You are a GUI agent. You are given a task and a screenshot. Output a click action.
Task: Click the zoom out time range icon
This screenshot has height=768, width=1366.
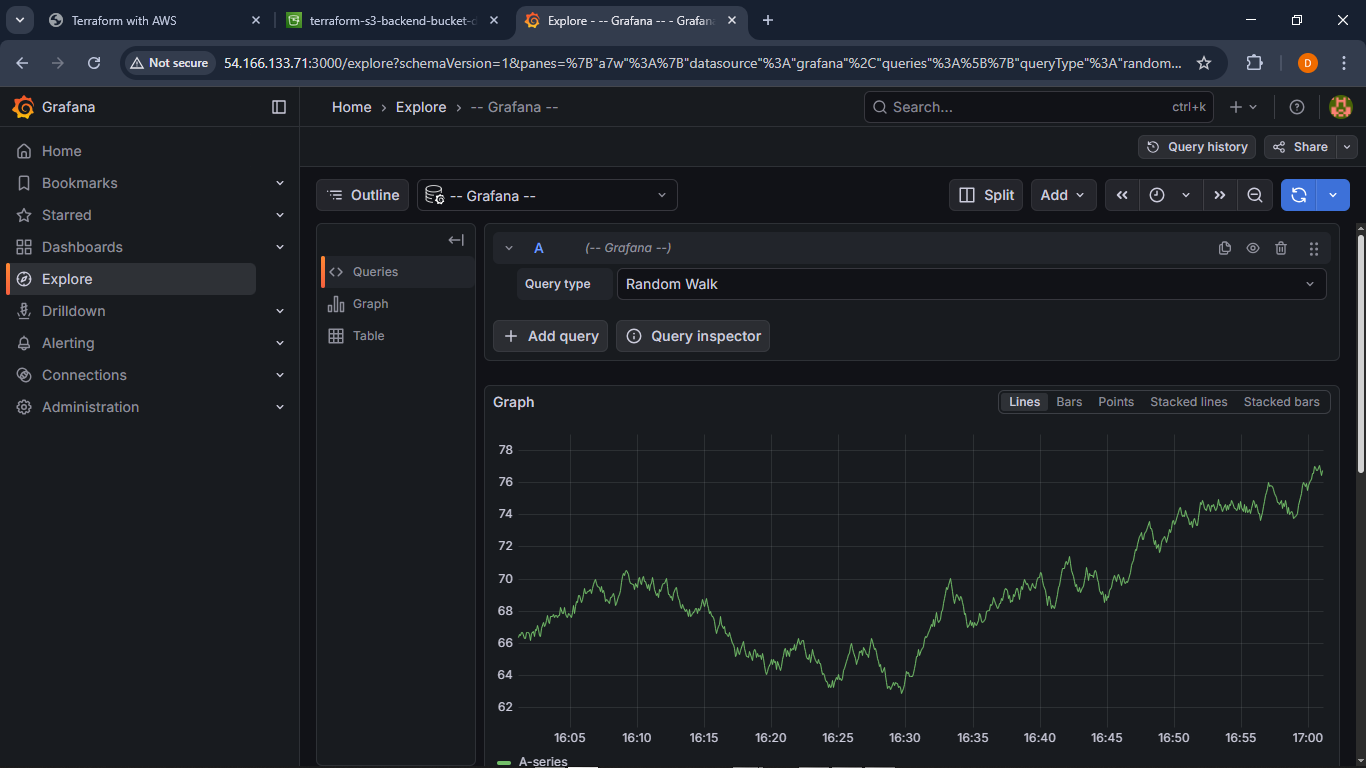pos(1254,195)
